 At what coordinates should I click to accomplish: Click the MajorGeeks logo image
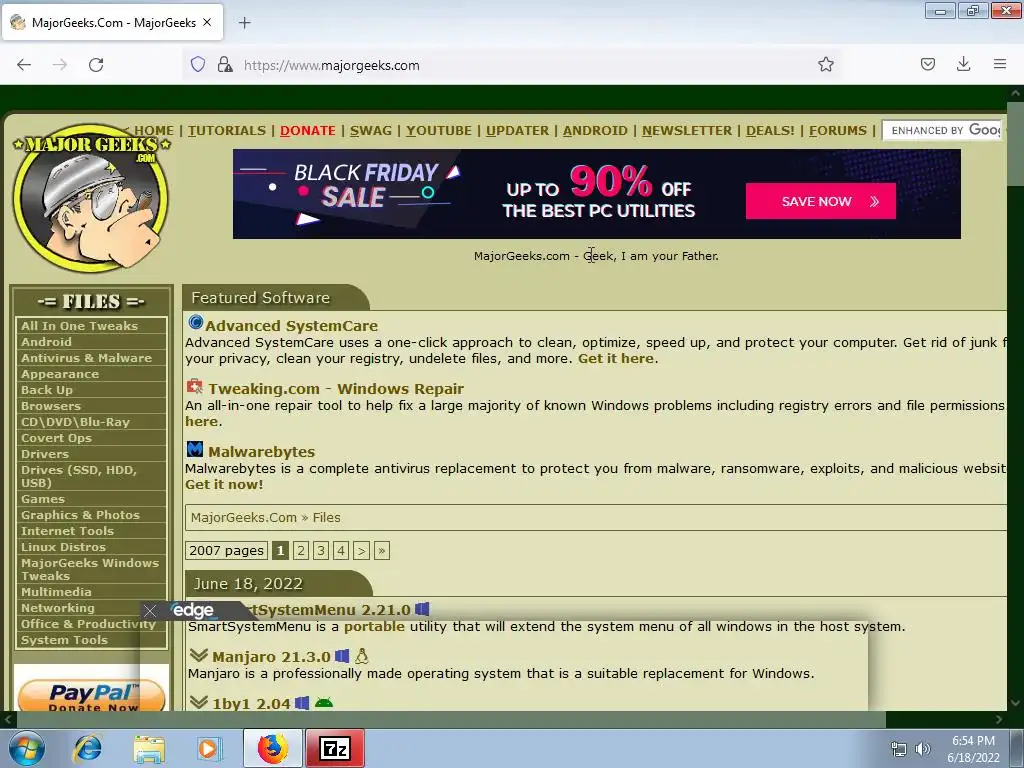point(91,198)
